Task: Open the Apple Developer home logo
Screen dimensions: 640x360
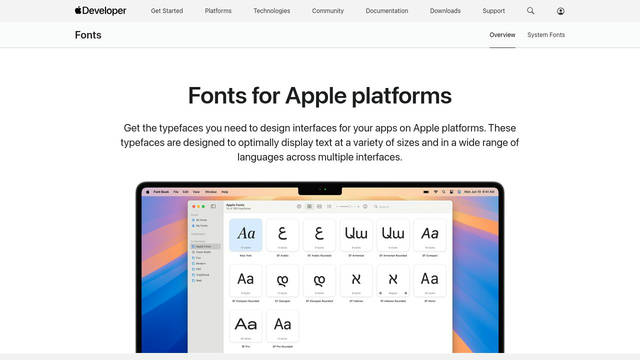Action: [100, 11]
